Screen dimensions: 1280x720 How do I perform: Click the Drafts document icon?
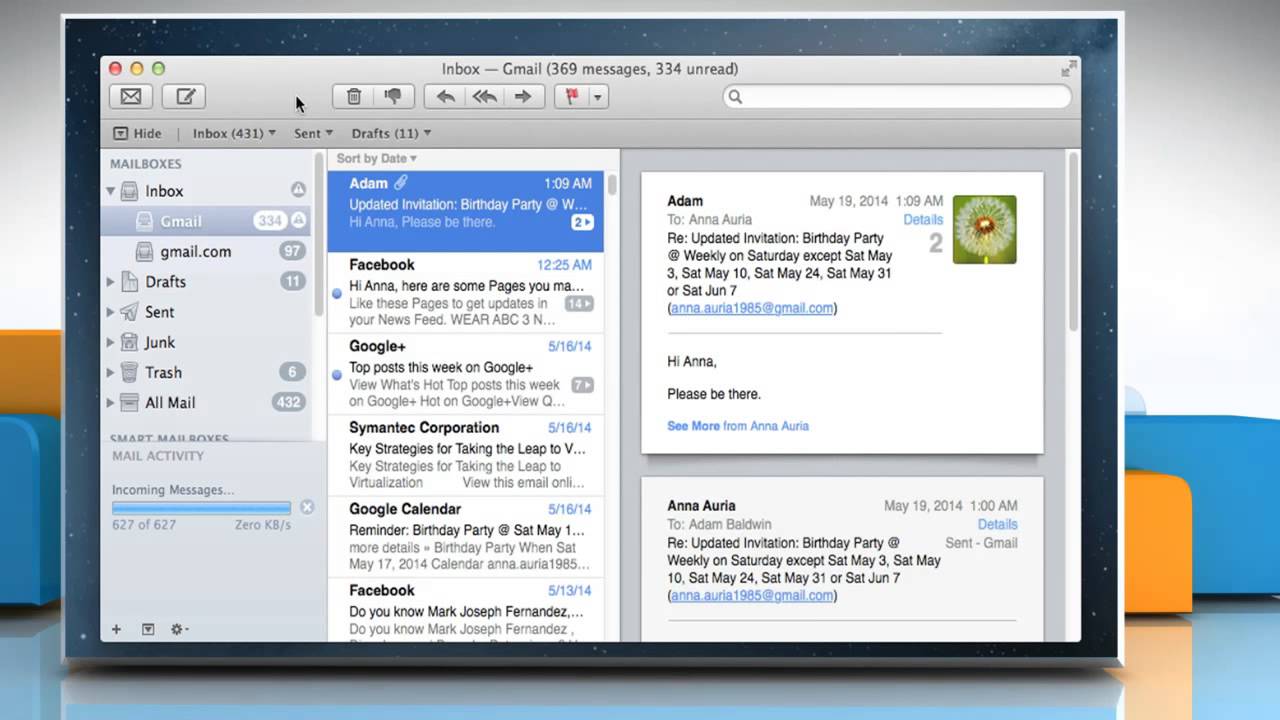click(129, 282)
